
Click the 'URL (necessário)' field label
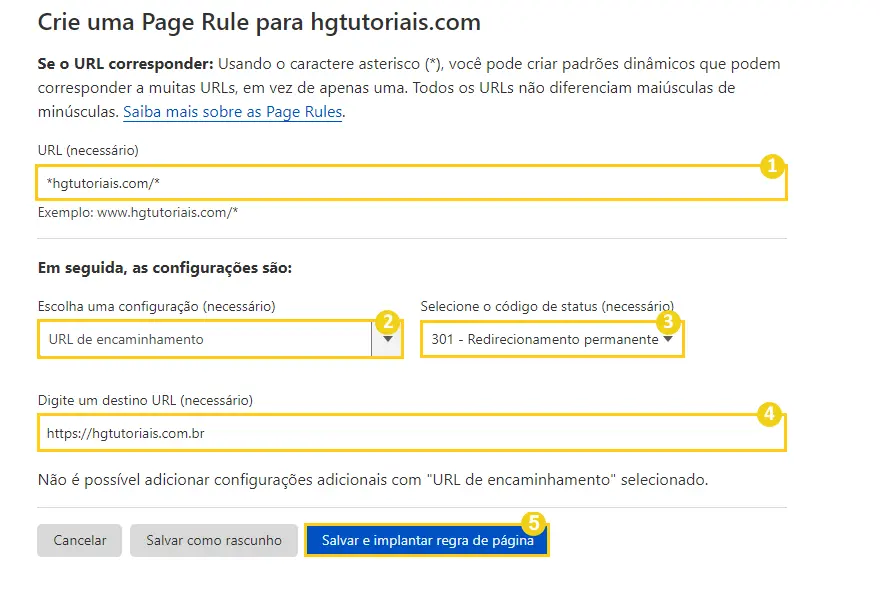click(88, 150)
